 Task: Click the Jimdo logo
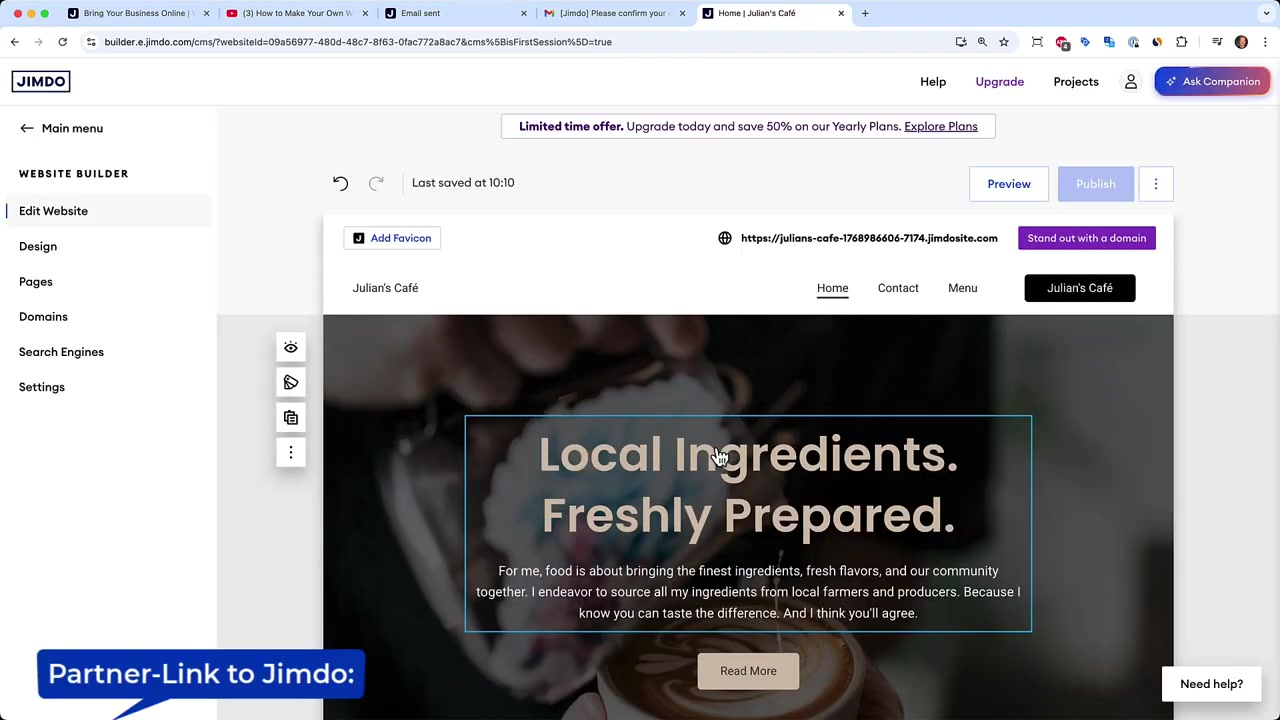(41, 81)
